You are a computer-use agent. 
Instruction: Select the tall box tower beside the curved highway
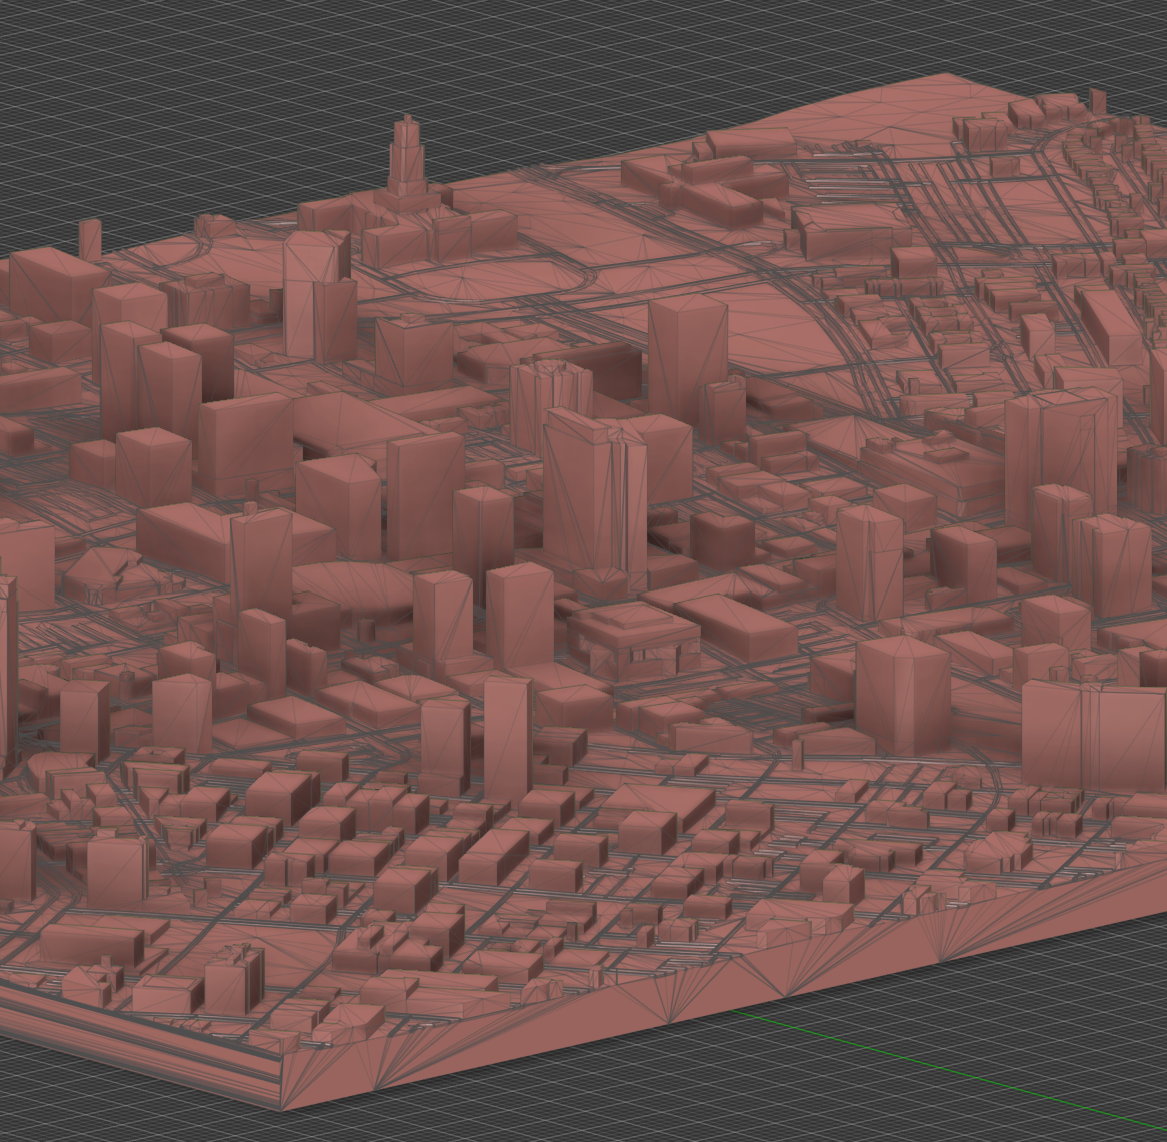click(x=687, y=350)
